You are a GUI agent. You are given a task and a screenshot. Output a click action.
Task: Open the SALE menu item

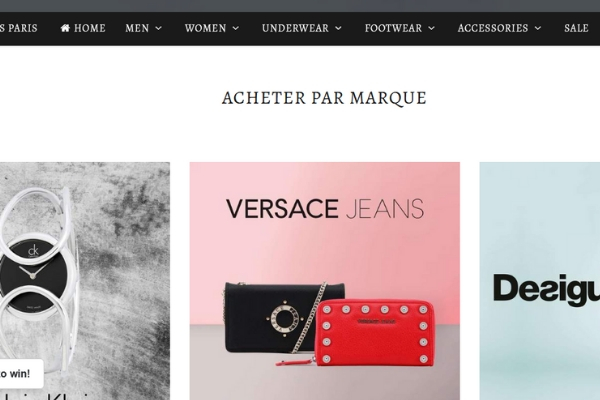pyautogui.click(x=576, y=28)
